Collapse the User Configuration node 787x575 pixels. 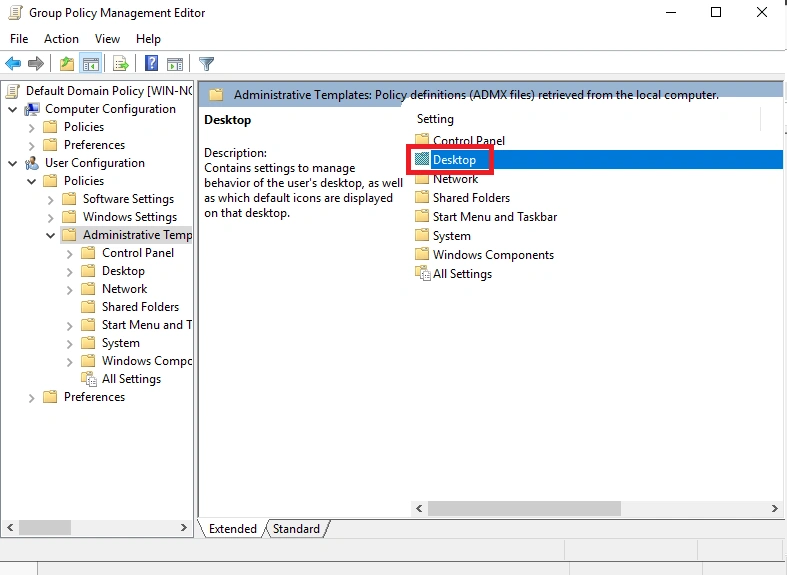13,164
